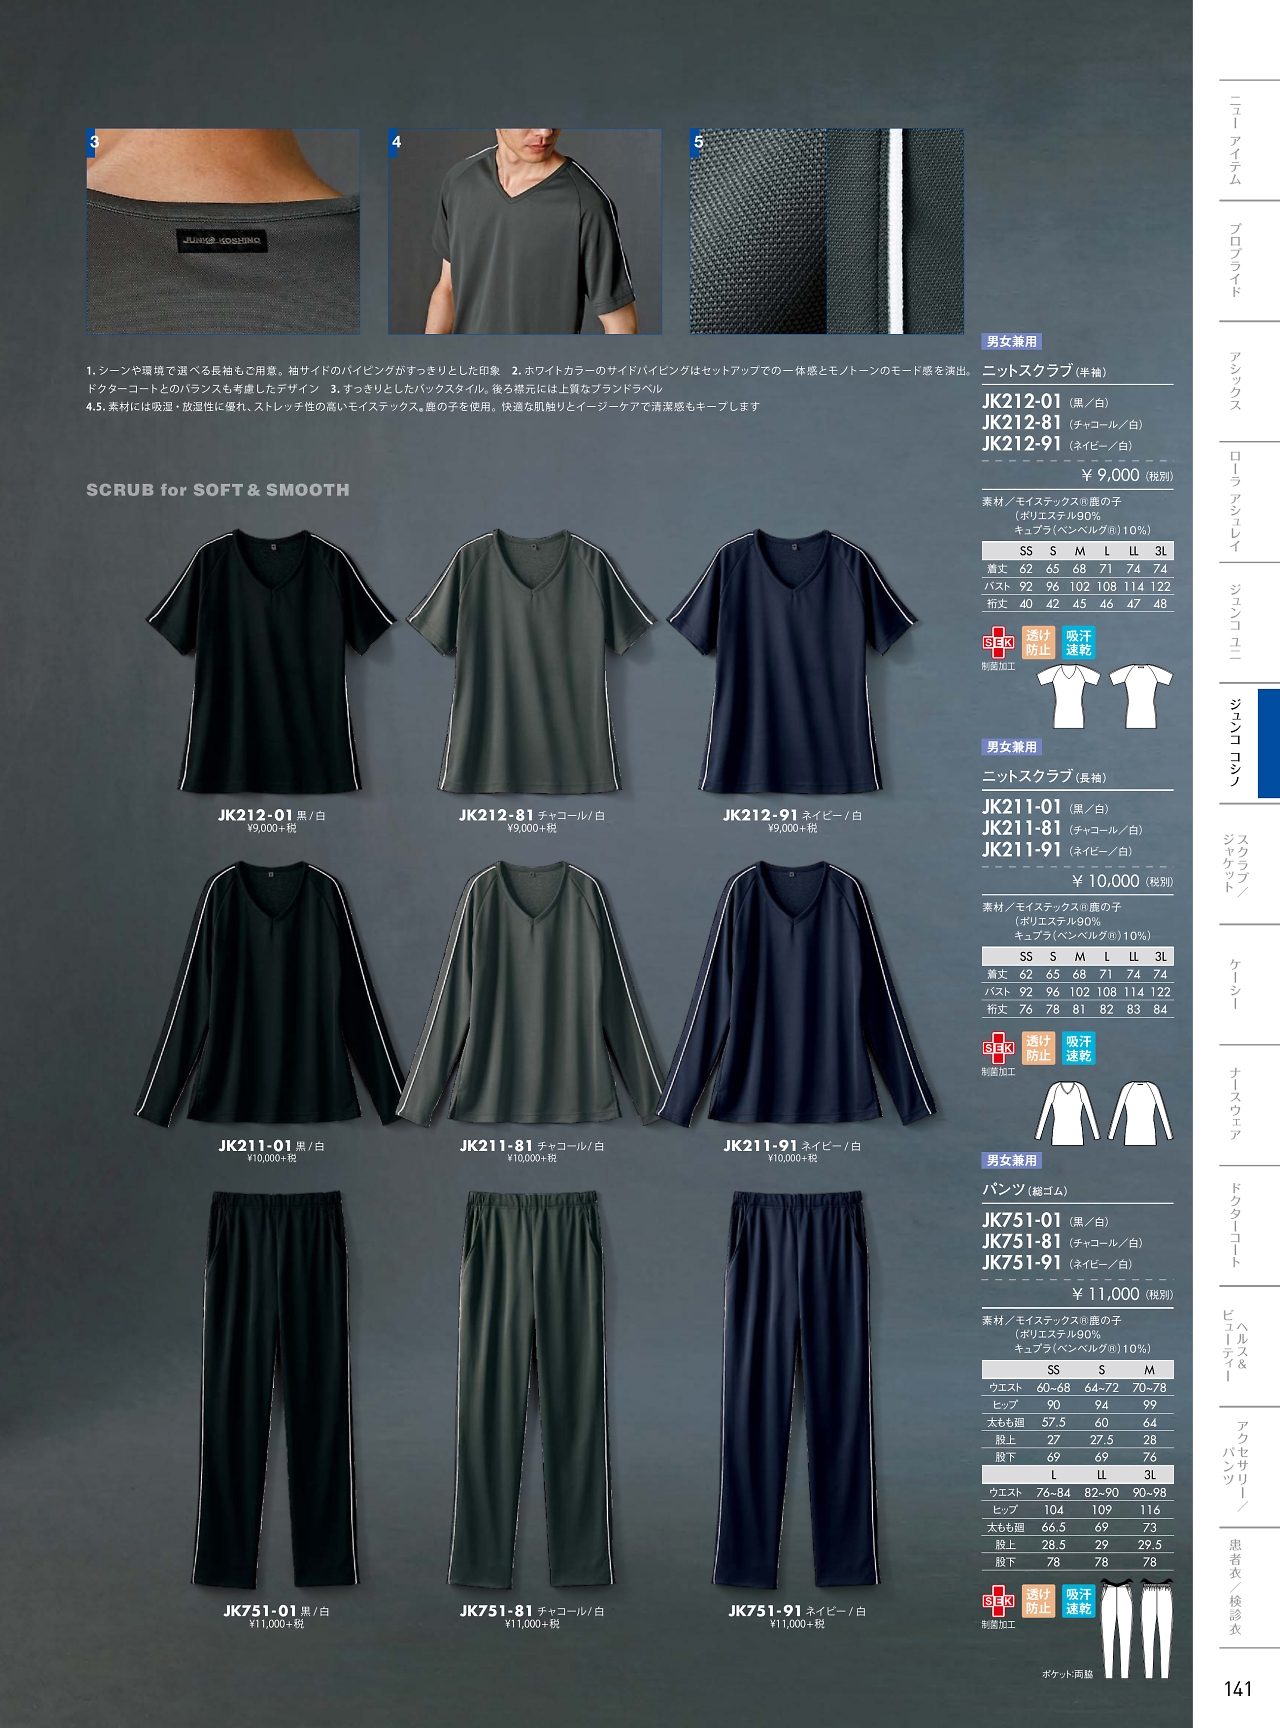Select the ナースウェア side tab
Screen dimensions: 1280x1728
(1236, 1104)
